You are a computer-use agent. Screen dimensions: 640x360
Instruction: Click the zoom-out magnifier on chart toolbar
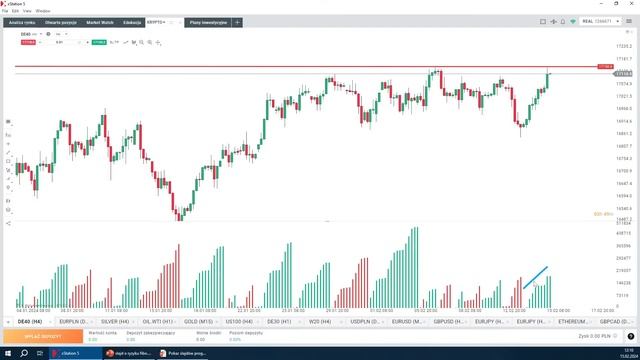[142, 42]
